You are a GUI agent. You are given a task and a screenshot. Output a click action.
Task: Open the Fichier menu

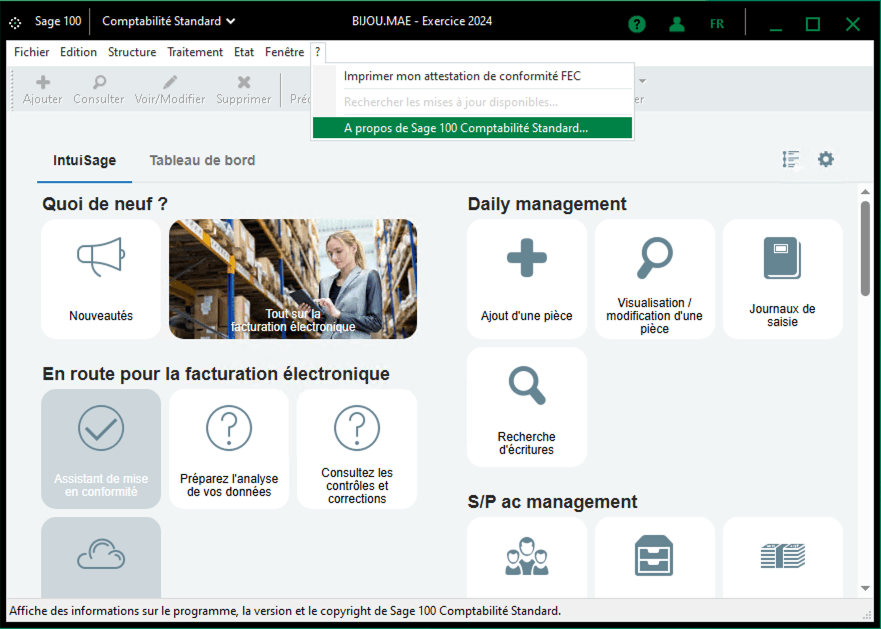coord(31,52)
